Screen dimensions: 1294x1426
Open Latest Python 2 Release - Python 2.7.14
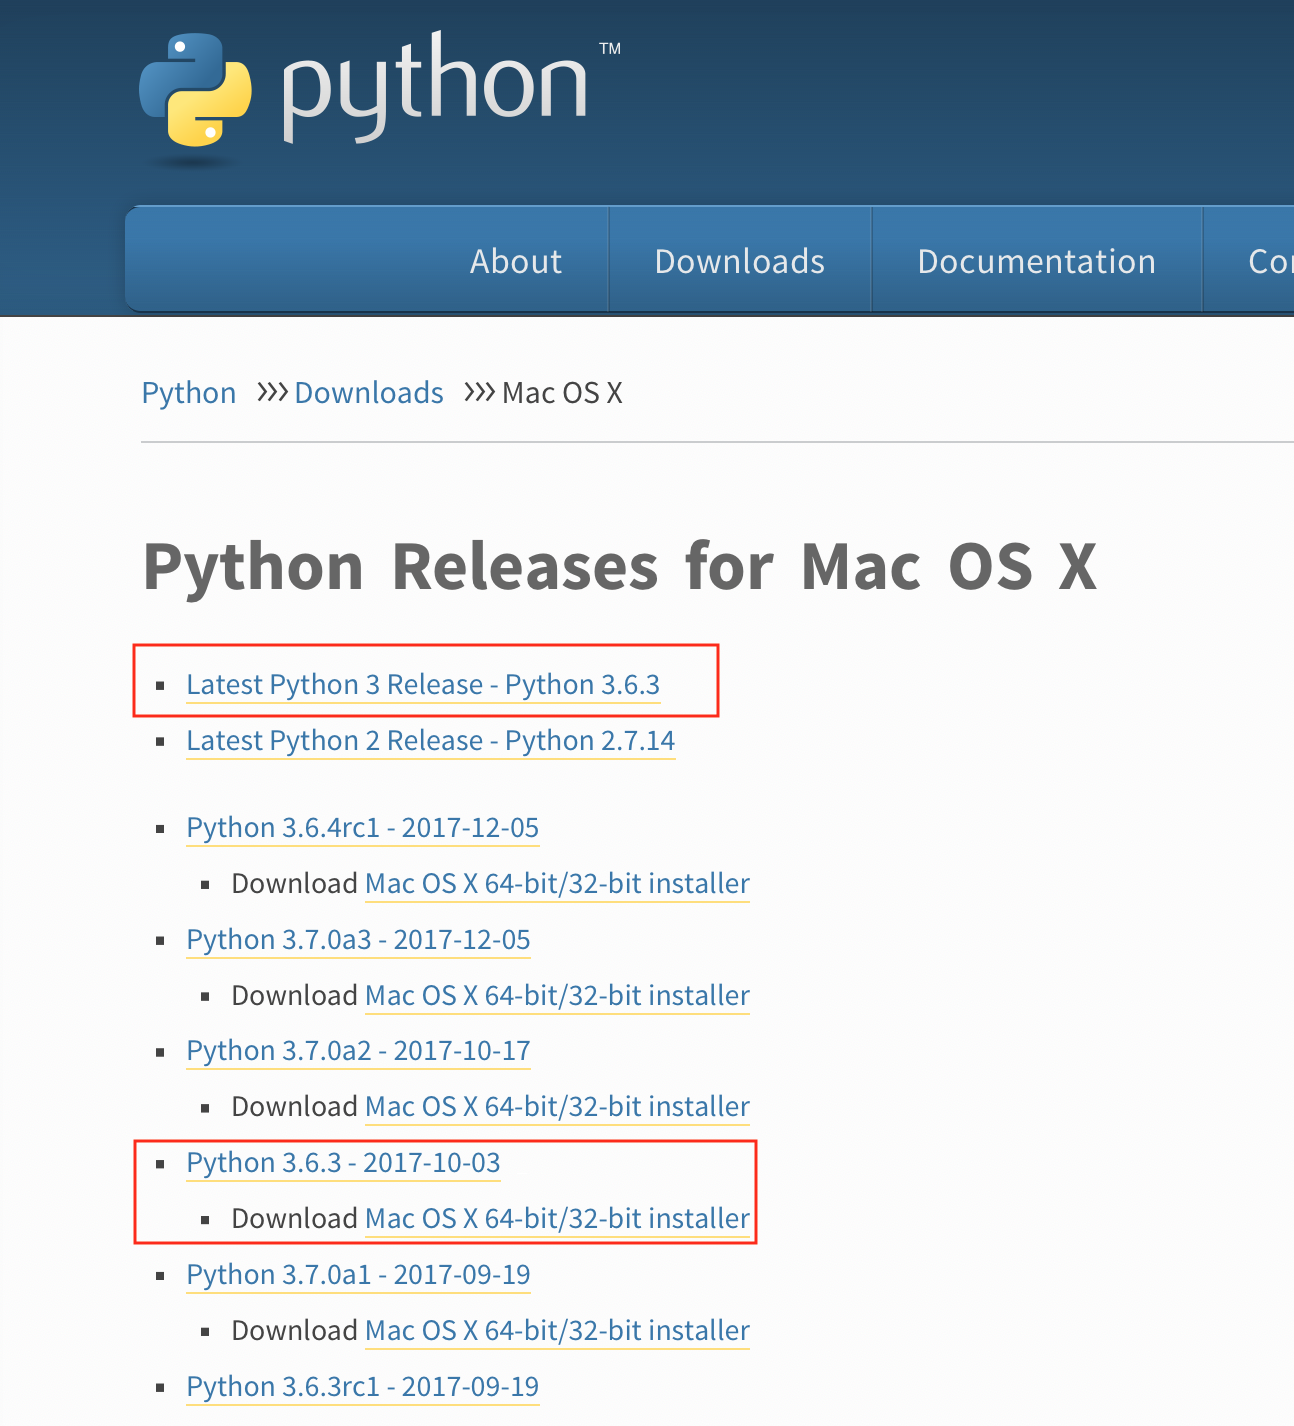click(x=431, y=741)
